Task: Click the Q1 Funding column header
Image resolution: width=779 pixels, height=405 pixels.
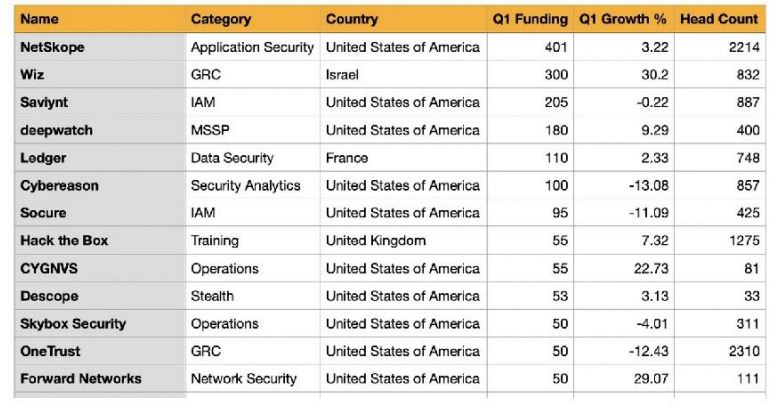Action: (x=530, y=19)
